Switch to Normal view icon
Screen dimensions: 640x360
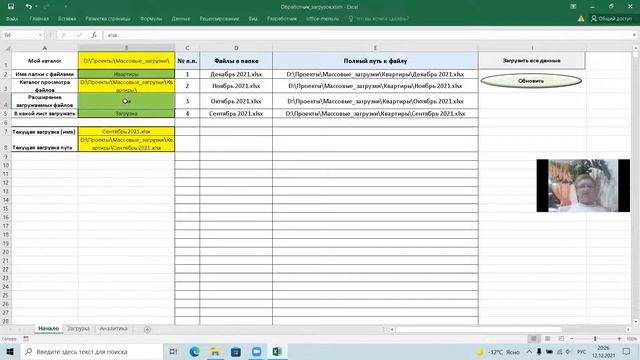pyautogui.click(x=533, y=339)
